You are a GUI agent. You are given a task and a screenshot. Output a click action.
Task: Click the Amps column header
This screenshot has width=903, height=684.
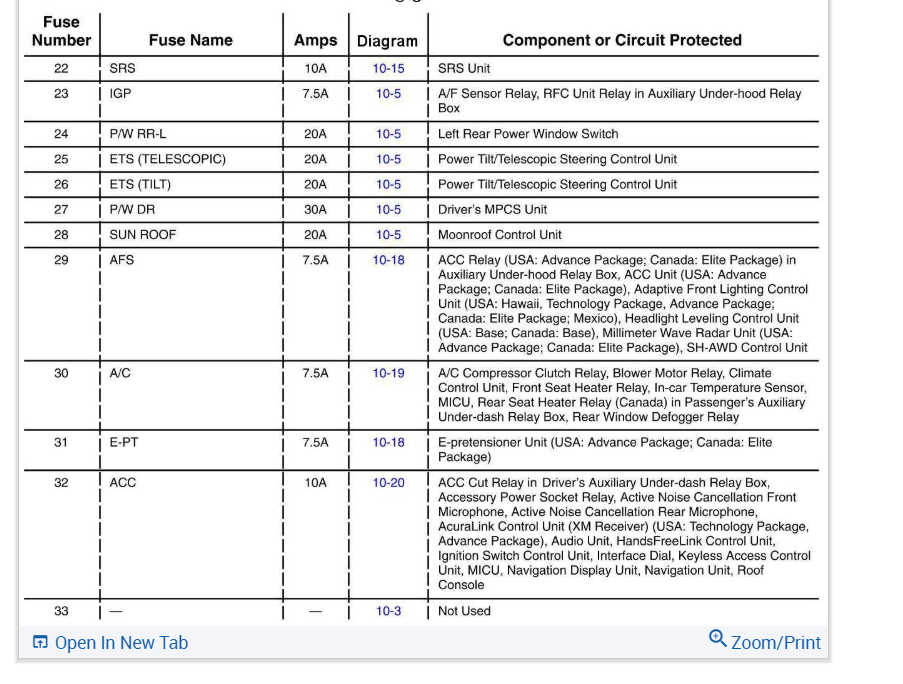(315, 40)
